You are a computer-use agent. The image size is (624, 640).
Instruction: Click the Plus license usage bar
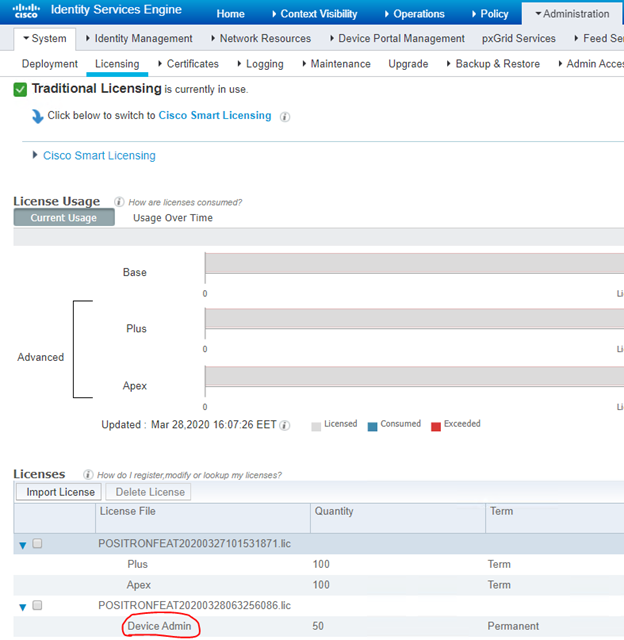[414, 319]
